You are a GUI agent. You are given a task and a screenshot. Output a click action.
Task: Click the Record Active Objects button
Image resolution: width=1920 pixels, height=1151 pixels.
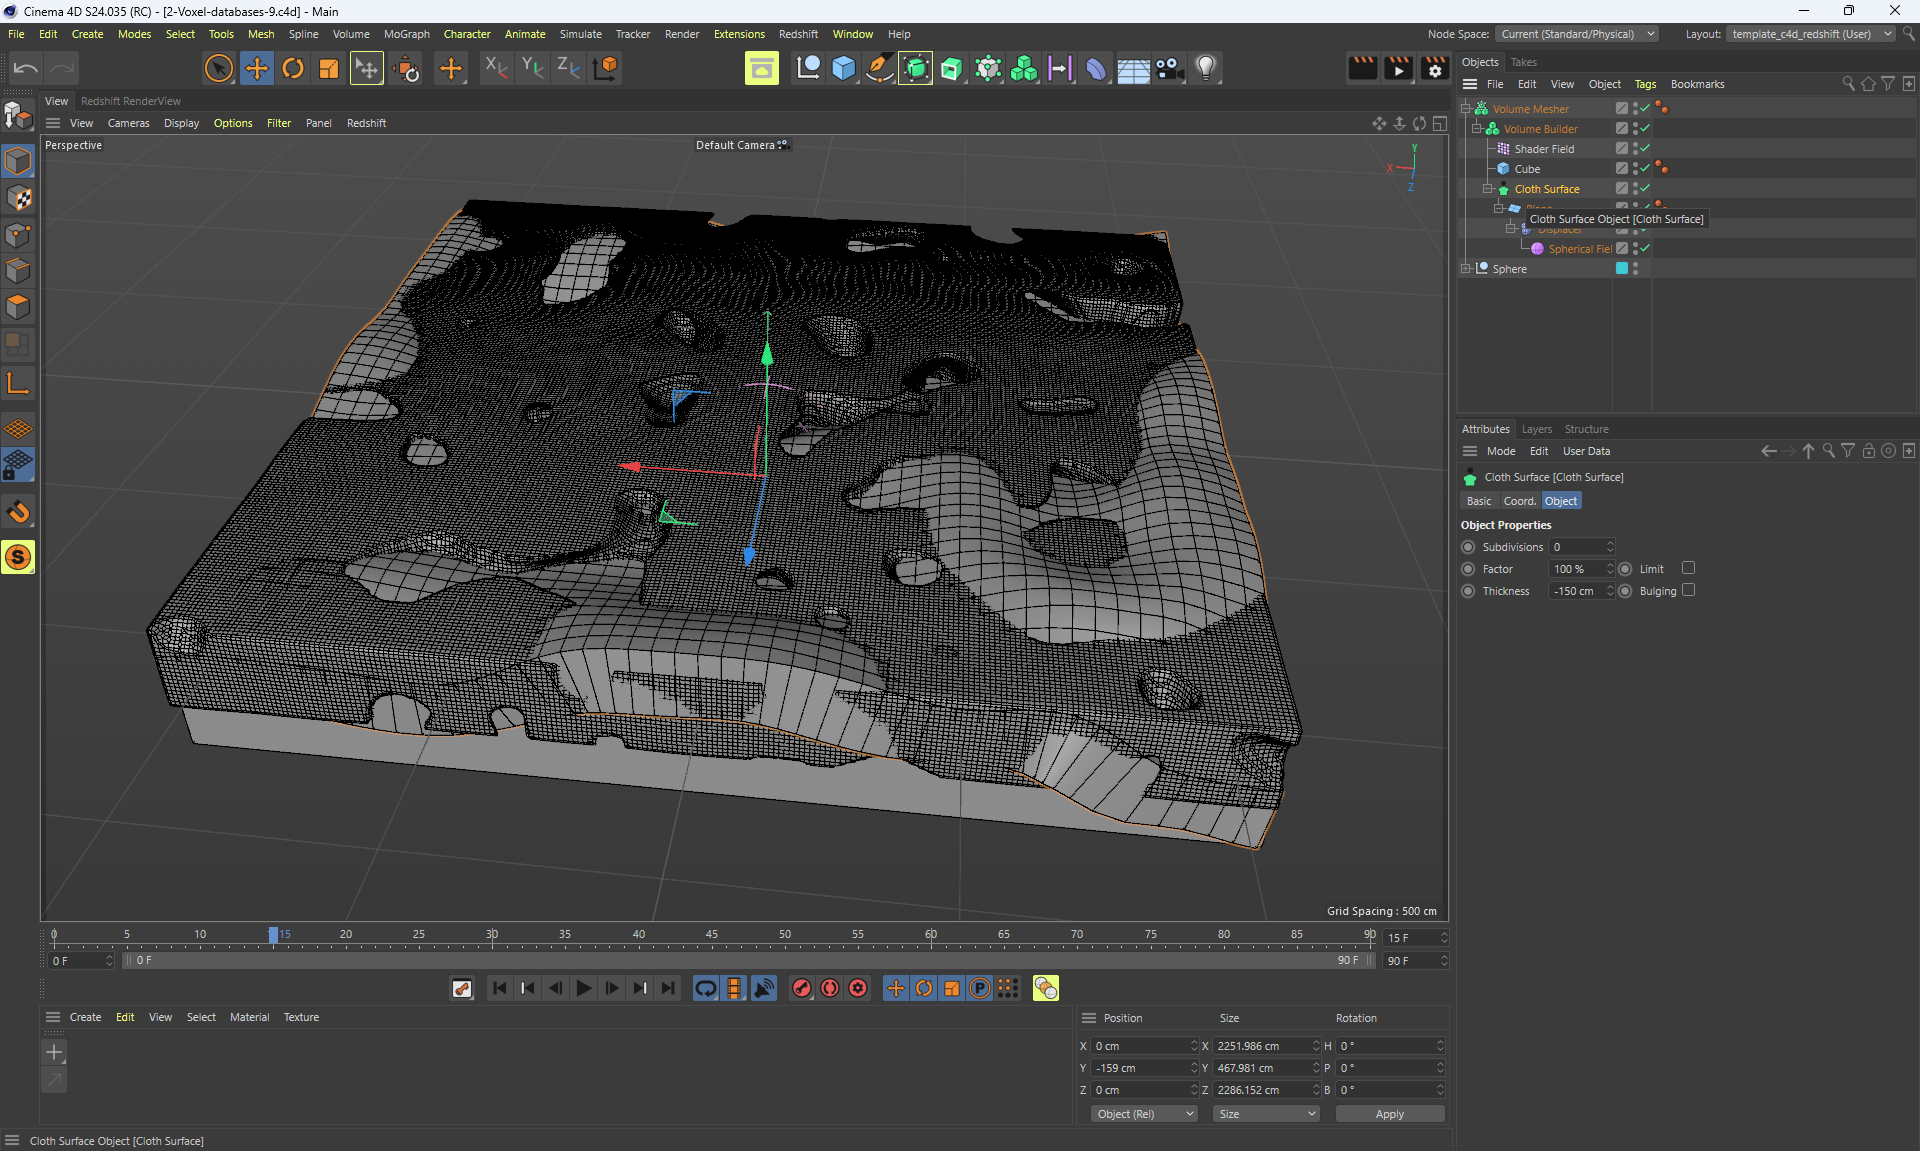[x=802, y=988]
